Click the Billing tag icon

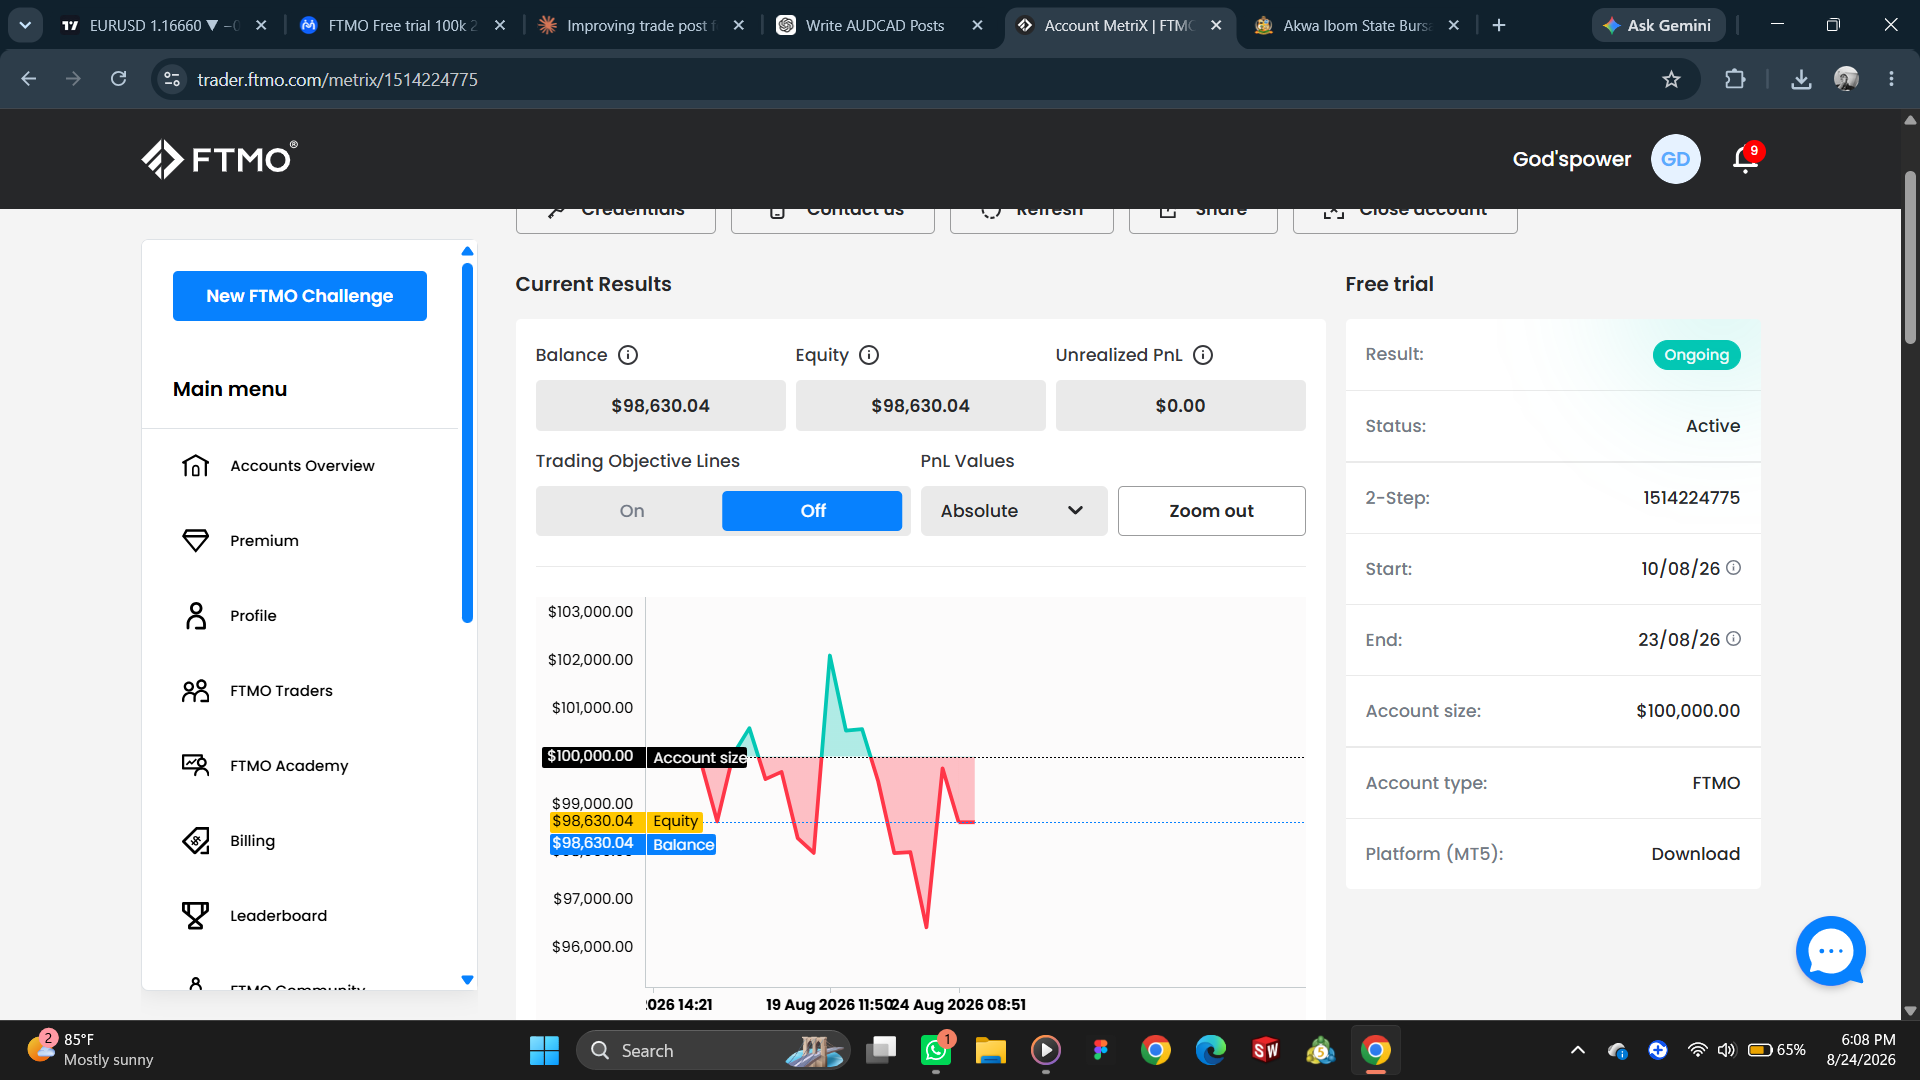[x=196, y=841]
